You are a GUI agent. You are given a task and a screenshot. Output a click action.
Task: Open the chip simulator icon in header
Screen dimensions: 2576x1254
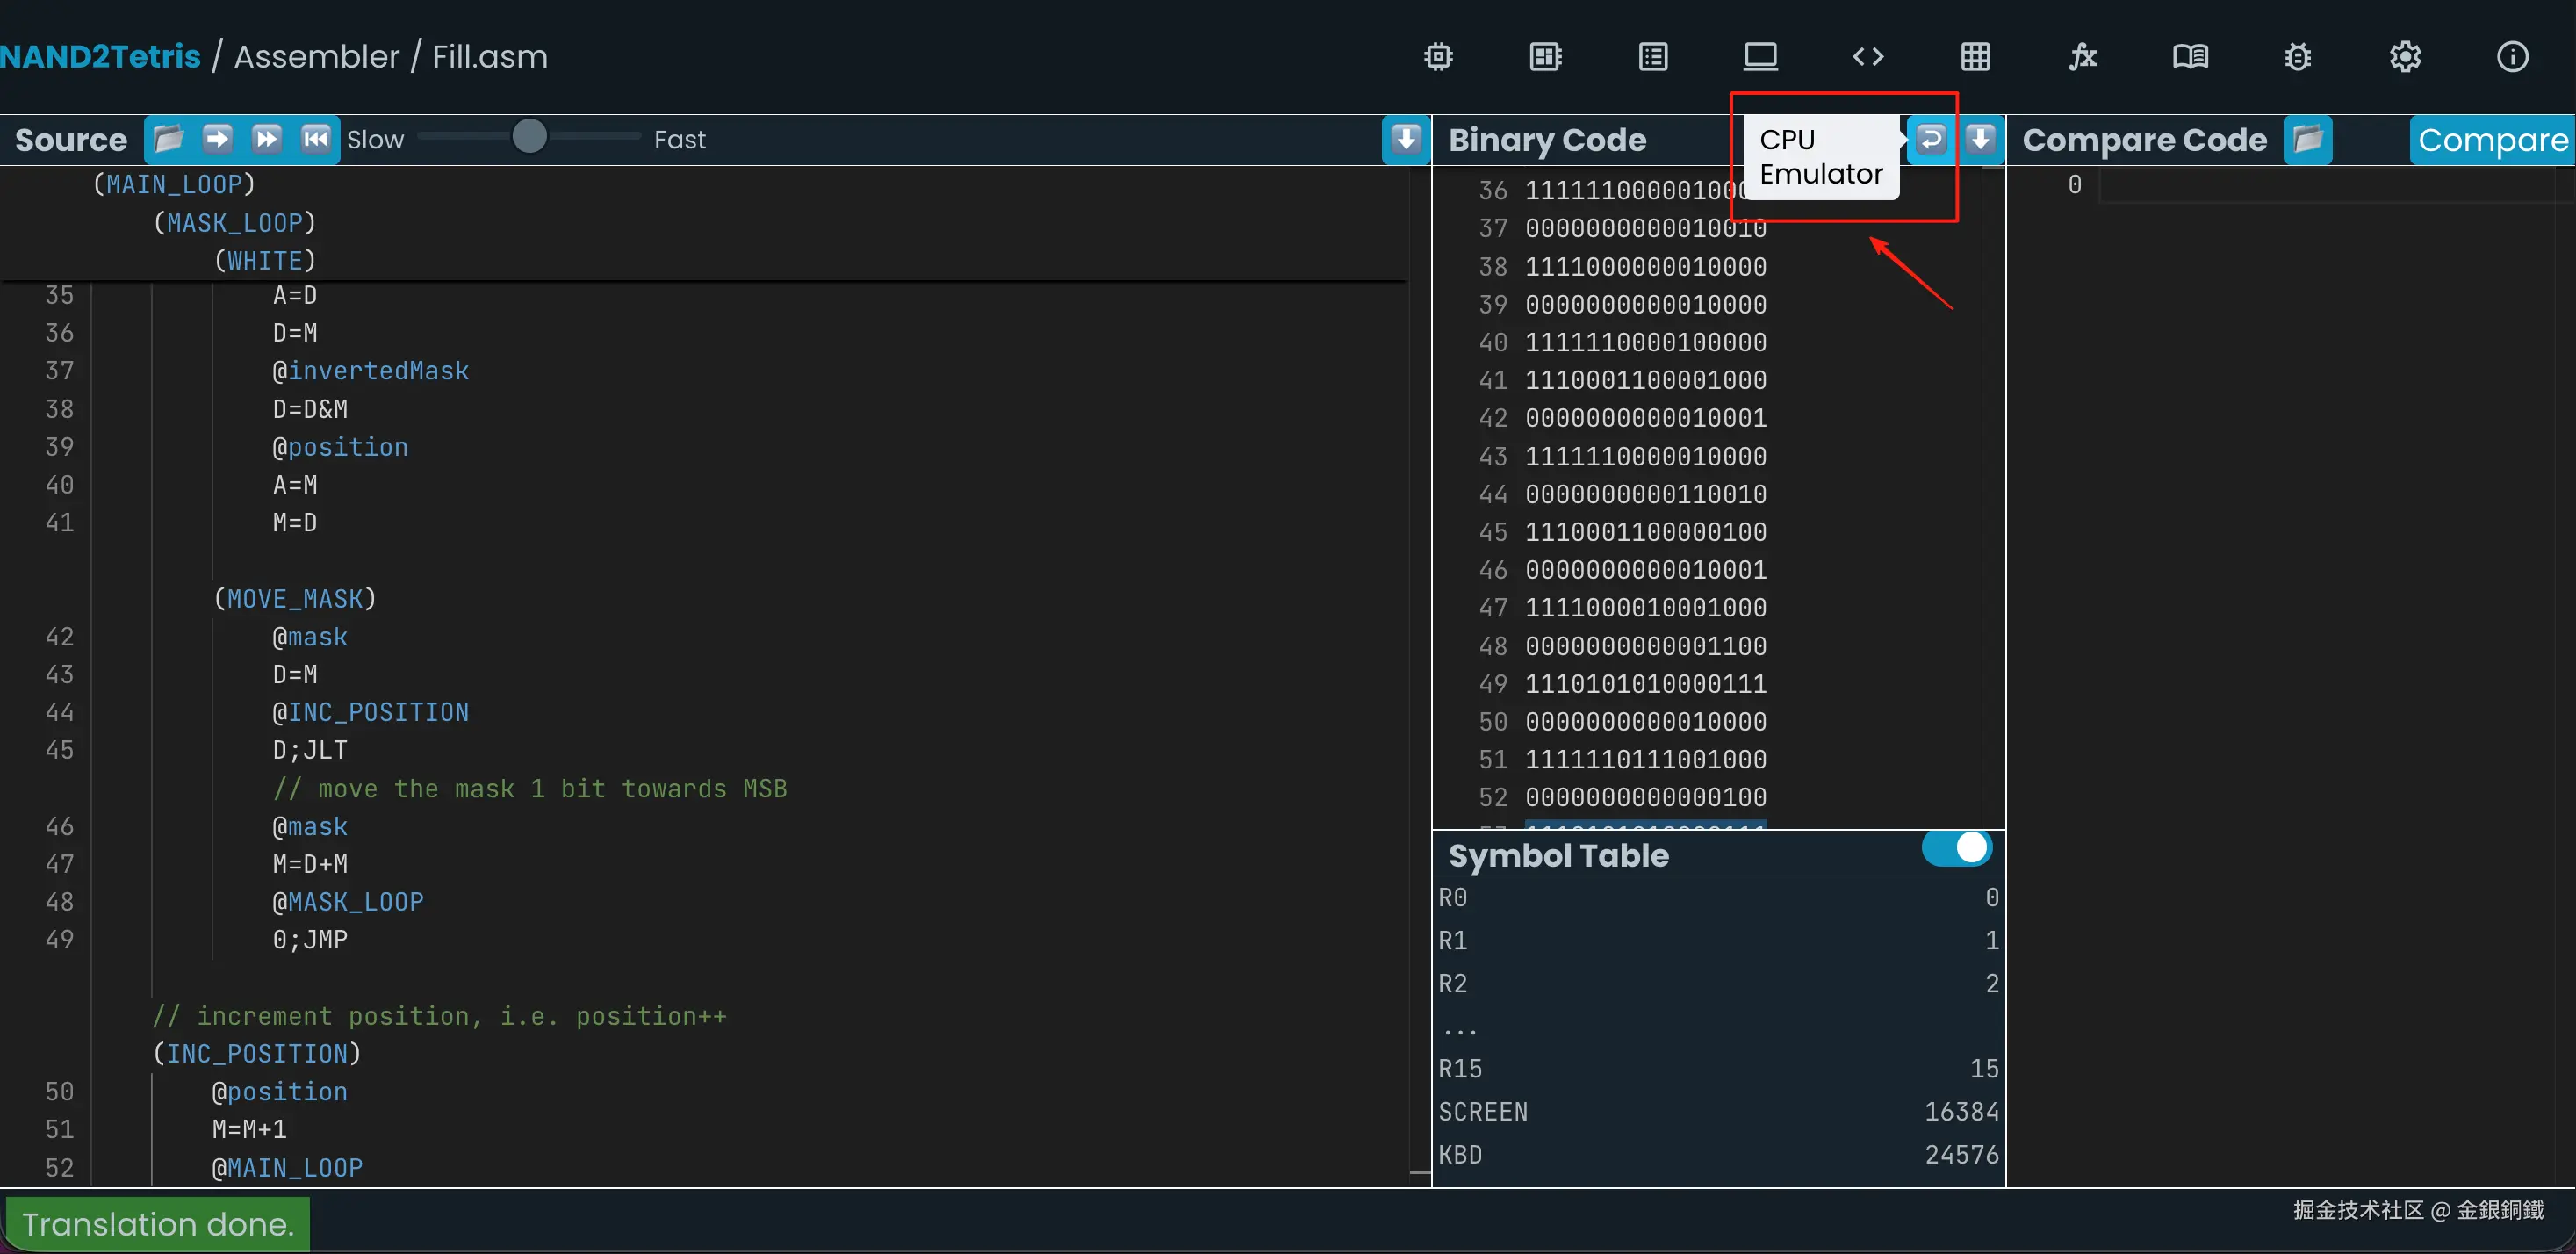tap(1438, 57)
